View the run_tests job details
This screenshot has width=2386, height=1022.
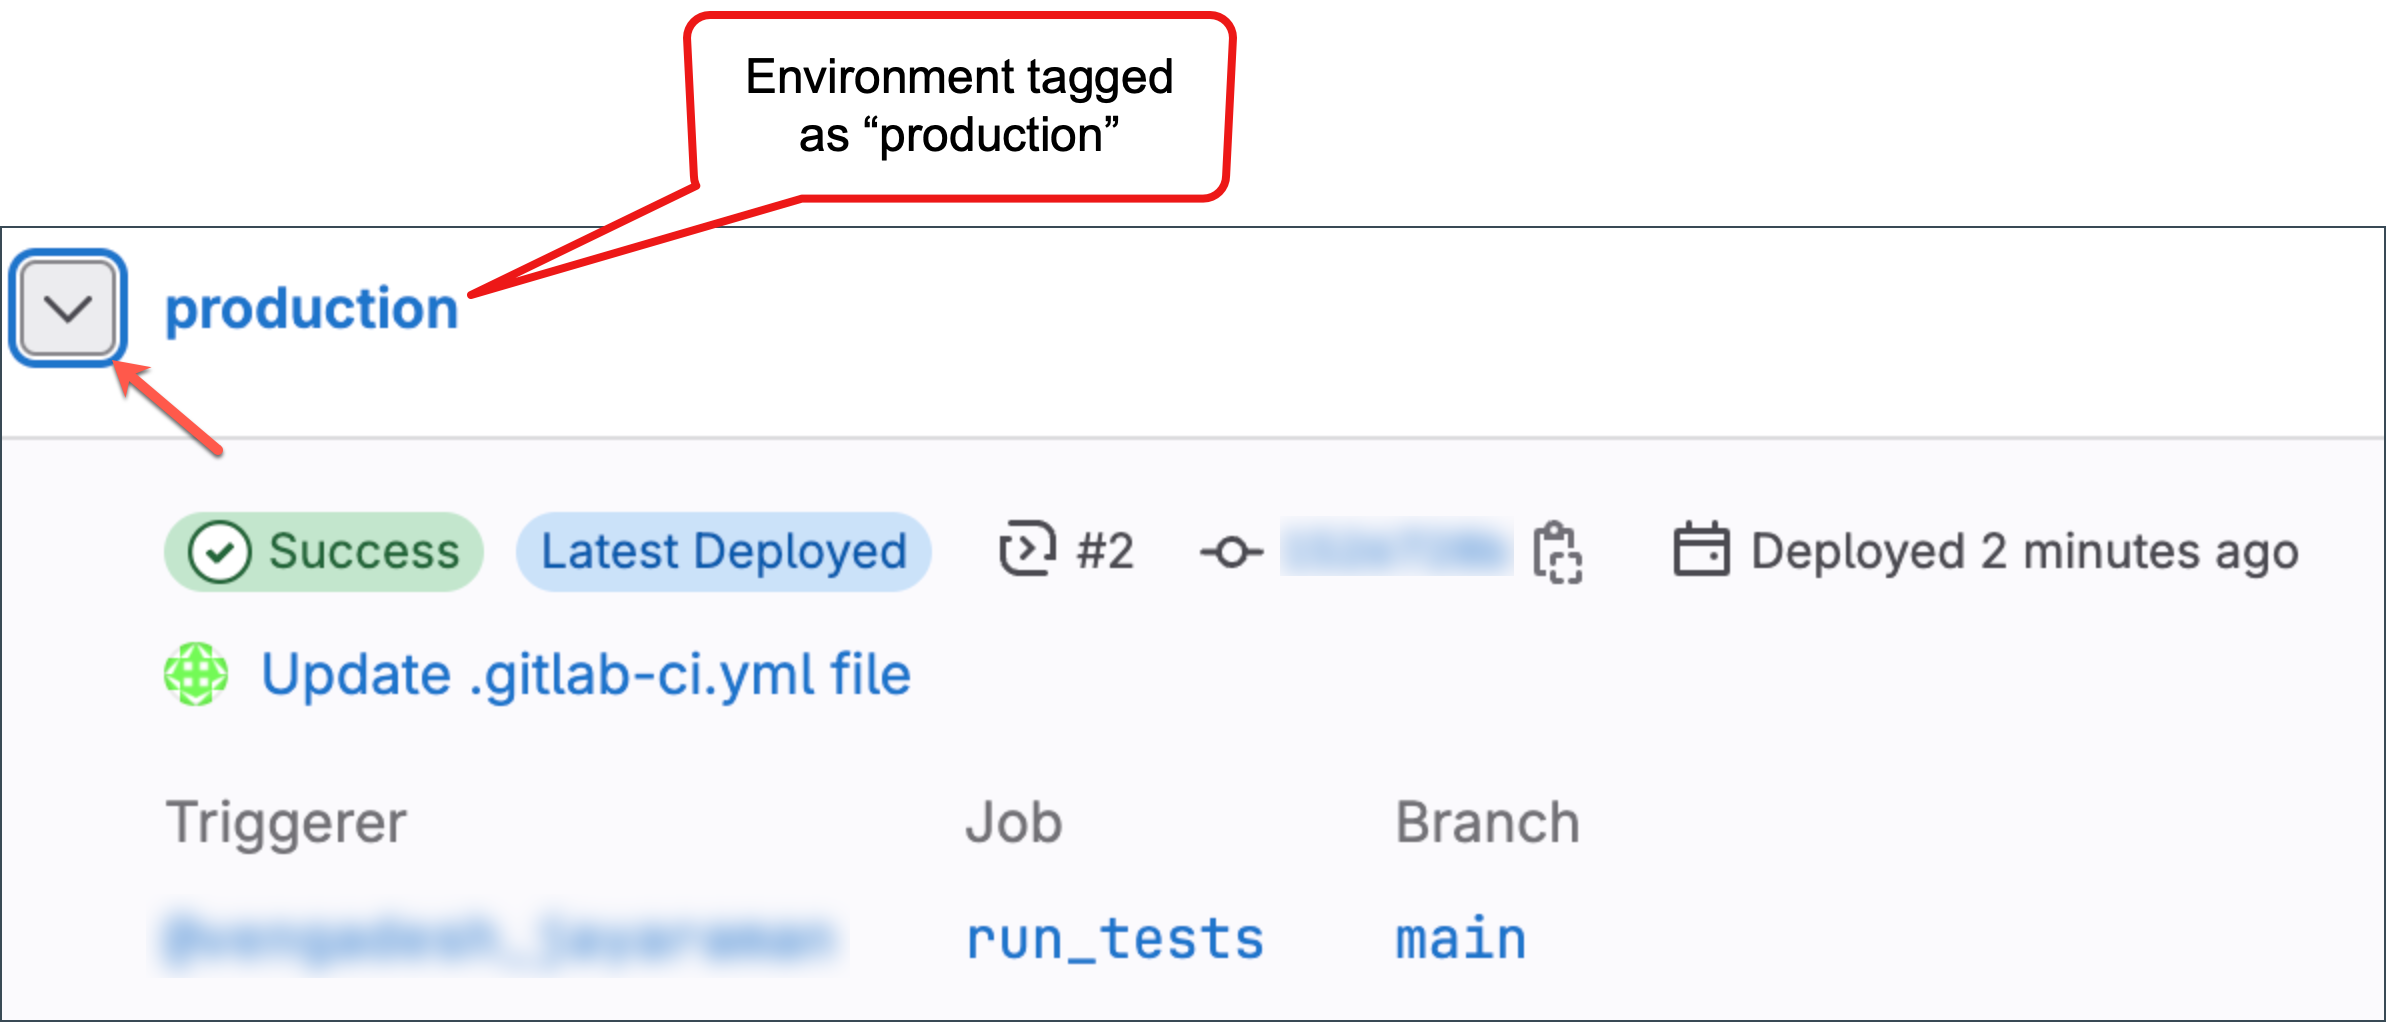tap(1113, 936)
